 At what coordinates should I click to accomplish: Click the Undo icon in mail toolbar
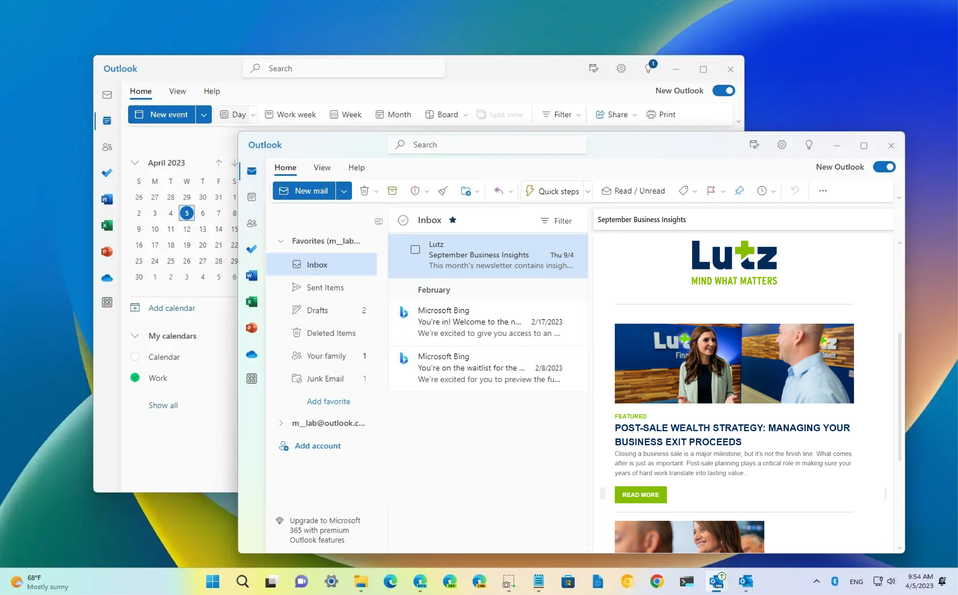[x=795, y=191]
